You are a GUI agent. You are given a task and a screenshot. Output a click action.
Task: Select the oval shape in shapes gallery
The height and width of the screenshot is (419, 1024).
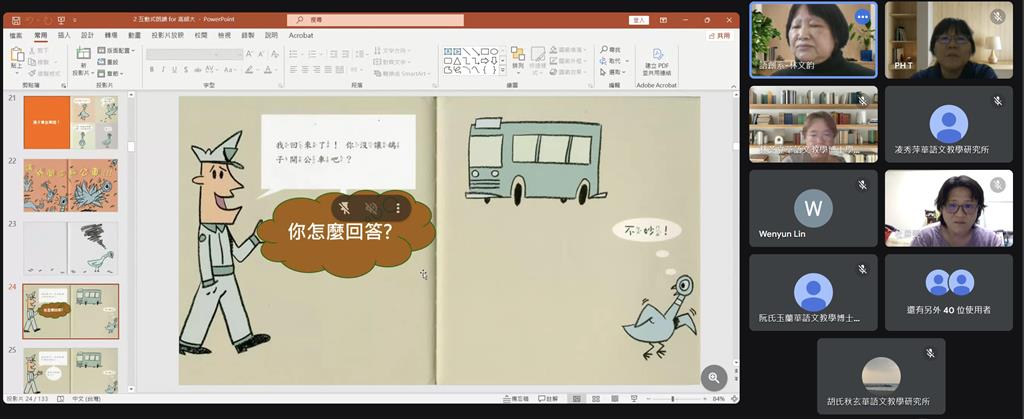pos(494,52)
